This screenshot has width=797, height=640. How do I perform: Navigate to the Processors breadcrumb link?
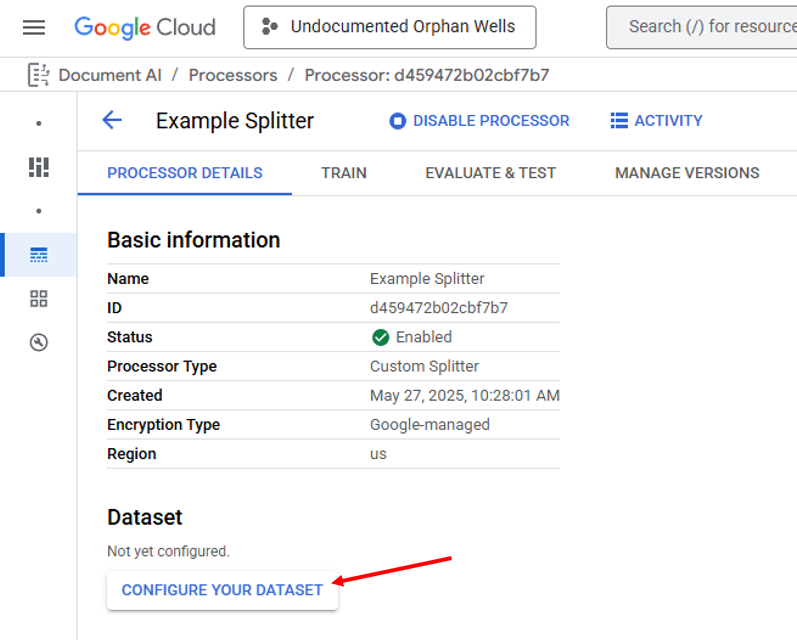coord(233,75)
